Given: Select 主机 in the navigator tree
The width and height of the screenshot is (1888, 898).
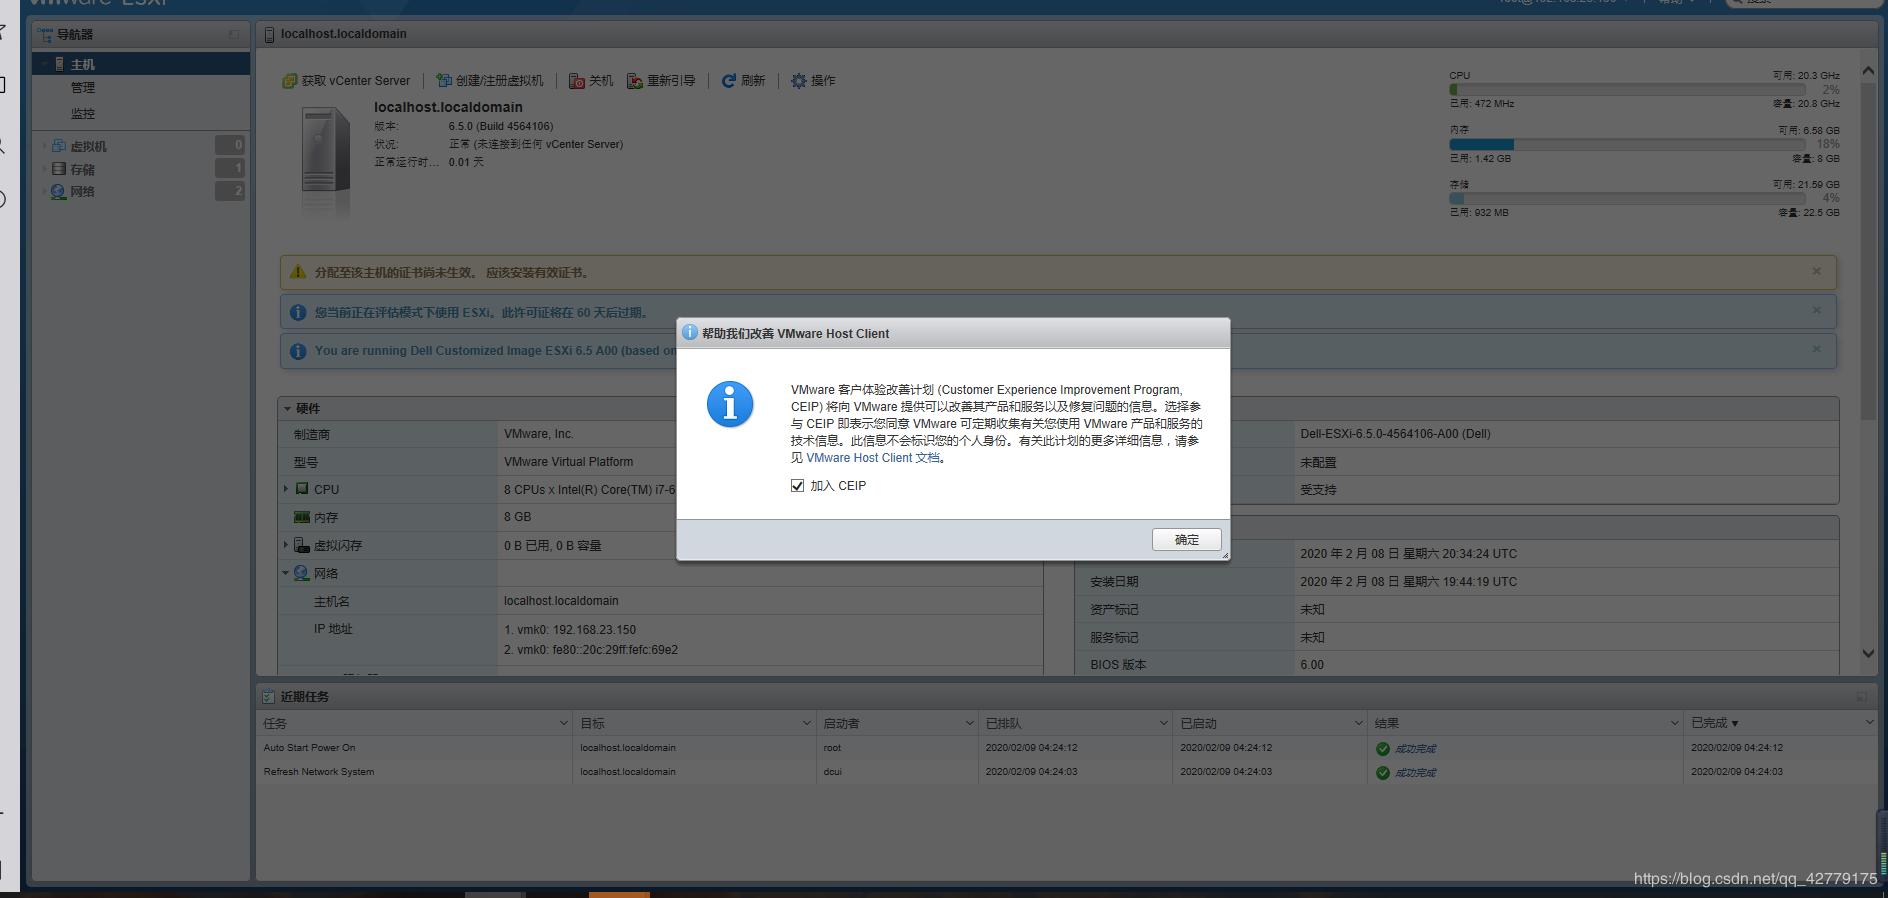Looking at the screenshot, I should (141, 64).
